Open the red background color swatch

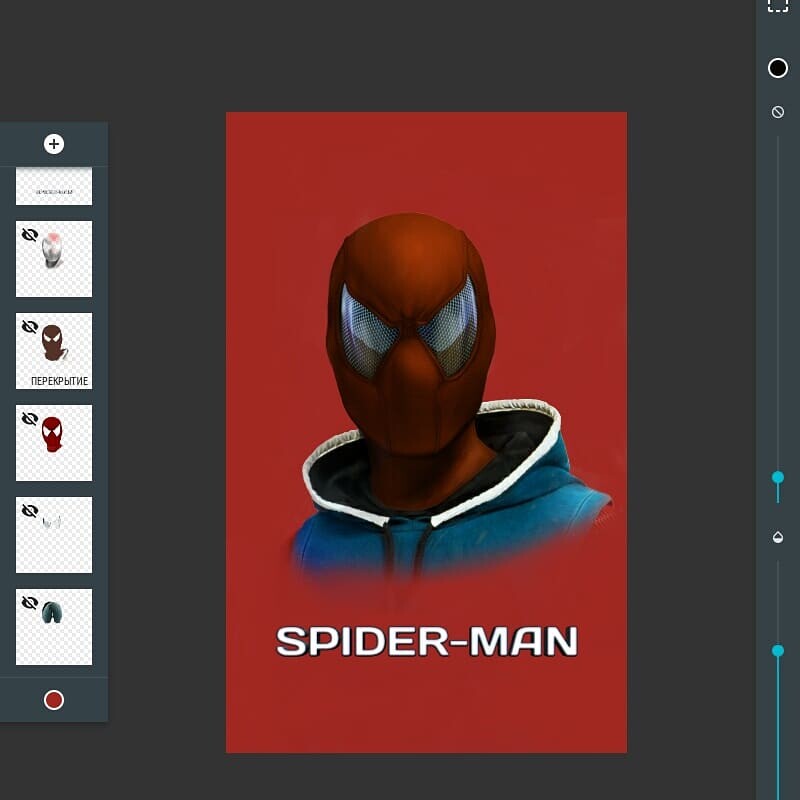click(x=54, y=700)
